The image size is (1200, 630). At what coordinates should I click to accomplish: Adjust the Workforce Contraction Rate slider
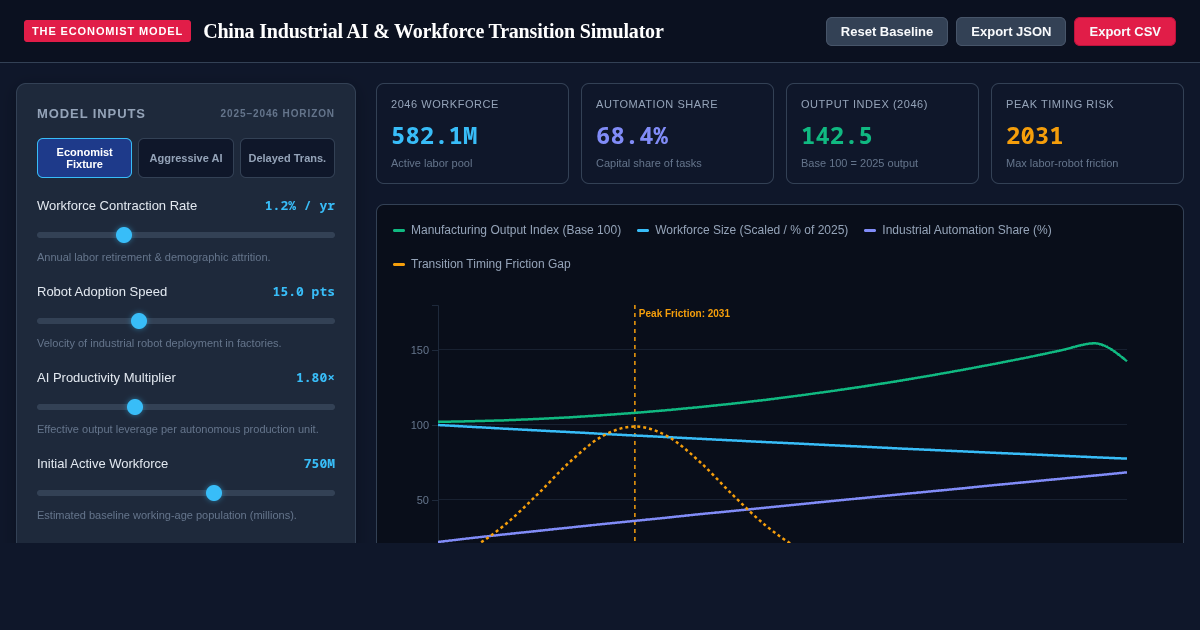click(186, 235)
